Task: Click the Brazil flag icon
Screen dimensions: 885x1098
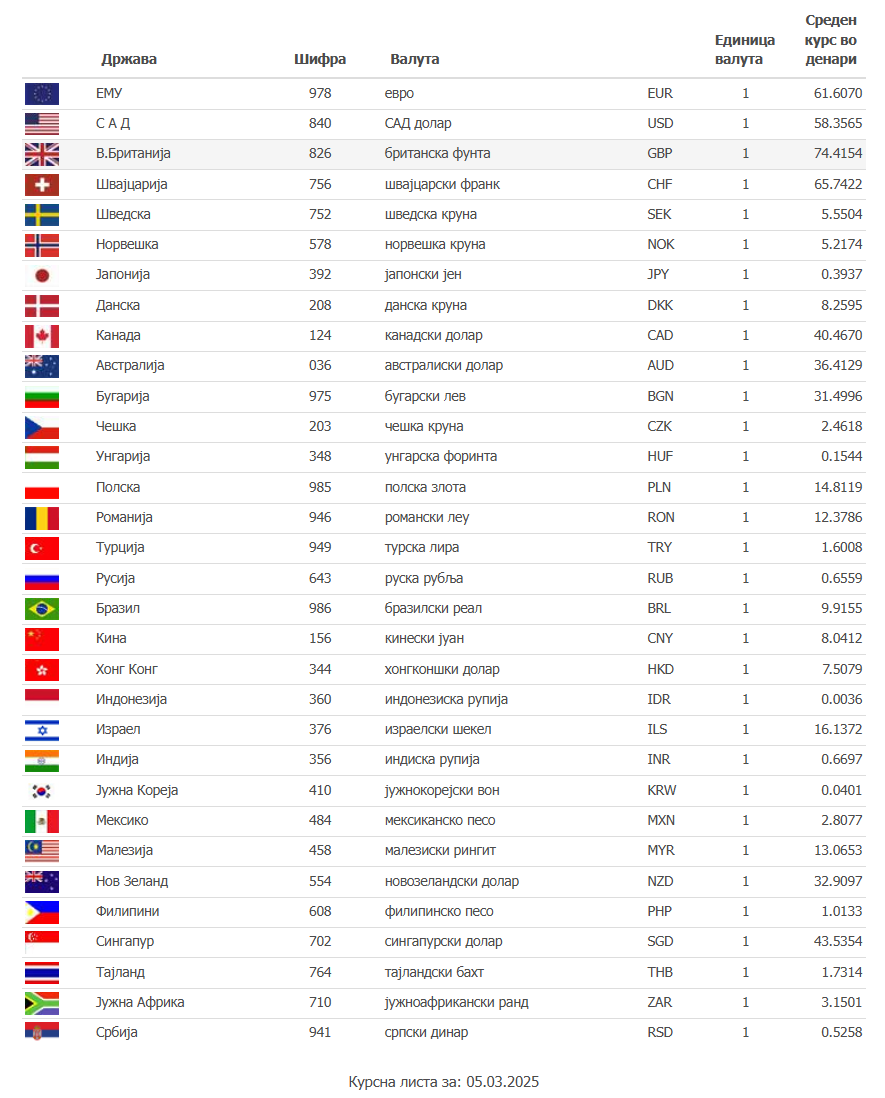Action: [x=42, y=609]
